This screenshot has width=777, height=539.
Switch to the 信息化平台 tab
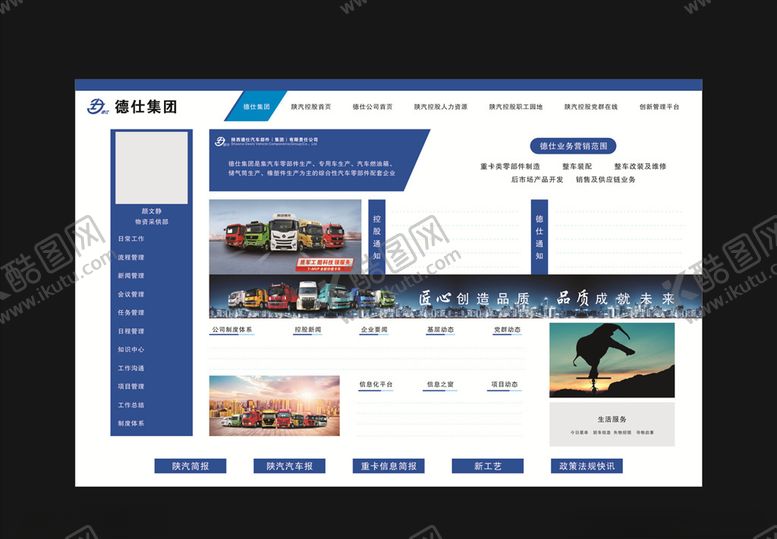coord(376,385)
